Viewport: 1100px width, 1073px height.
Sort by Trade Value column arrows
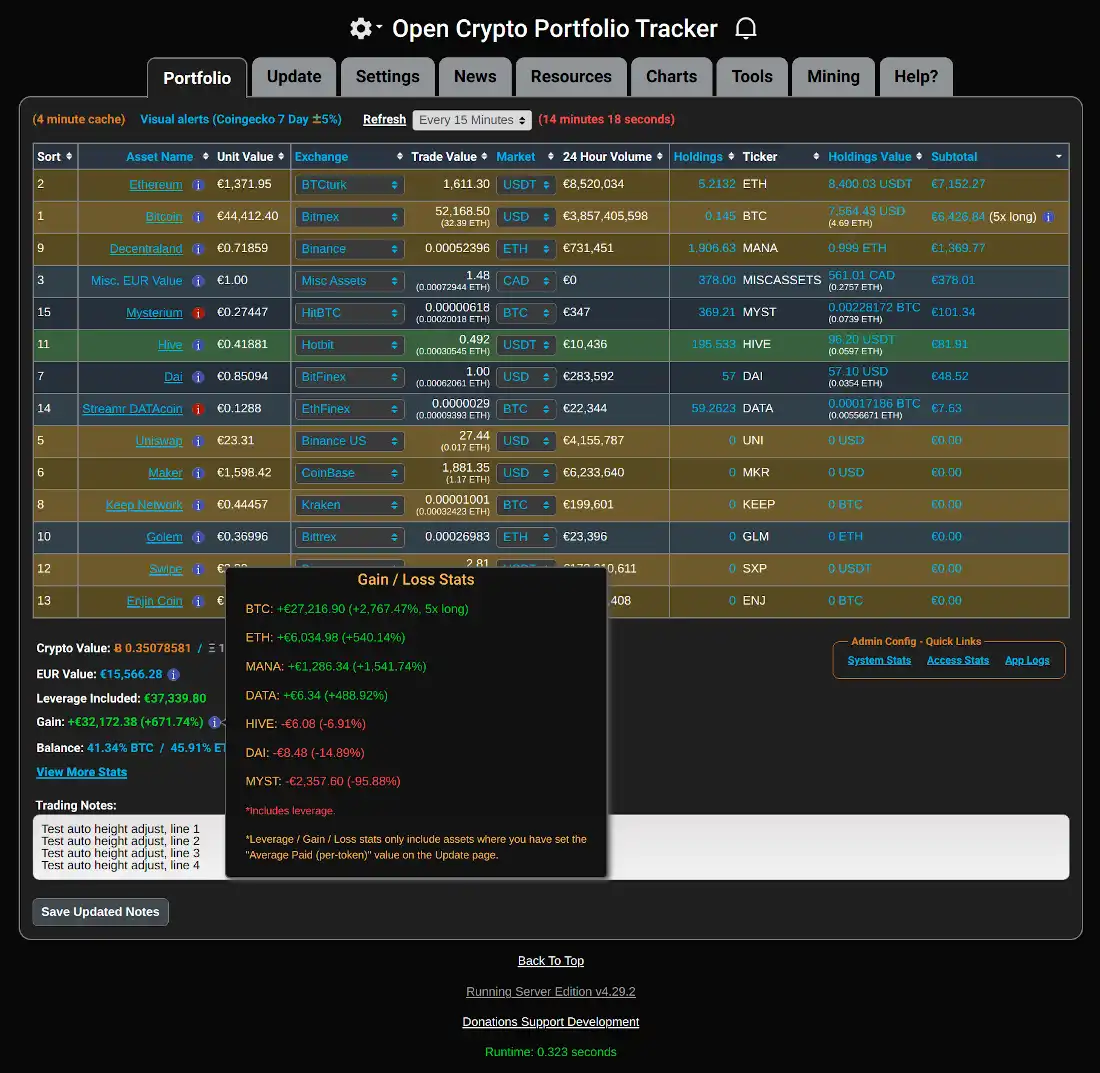click(484, 156)
